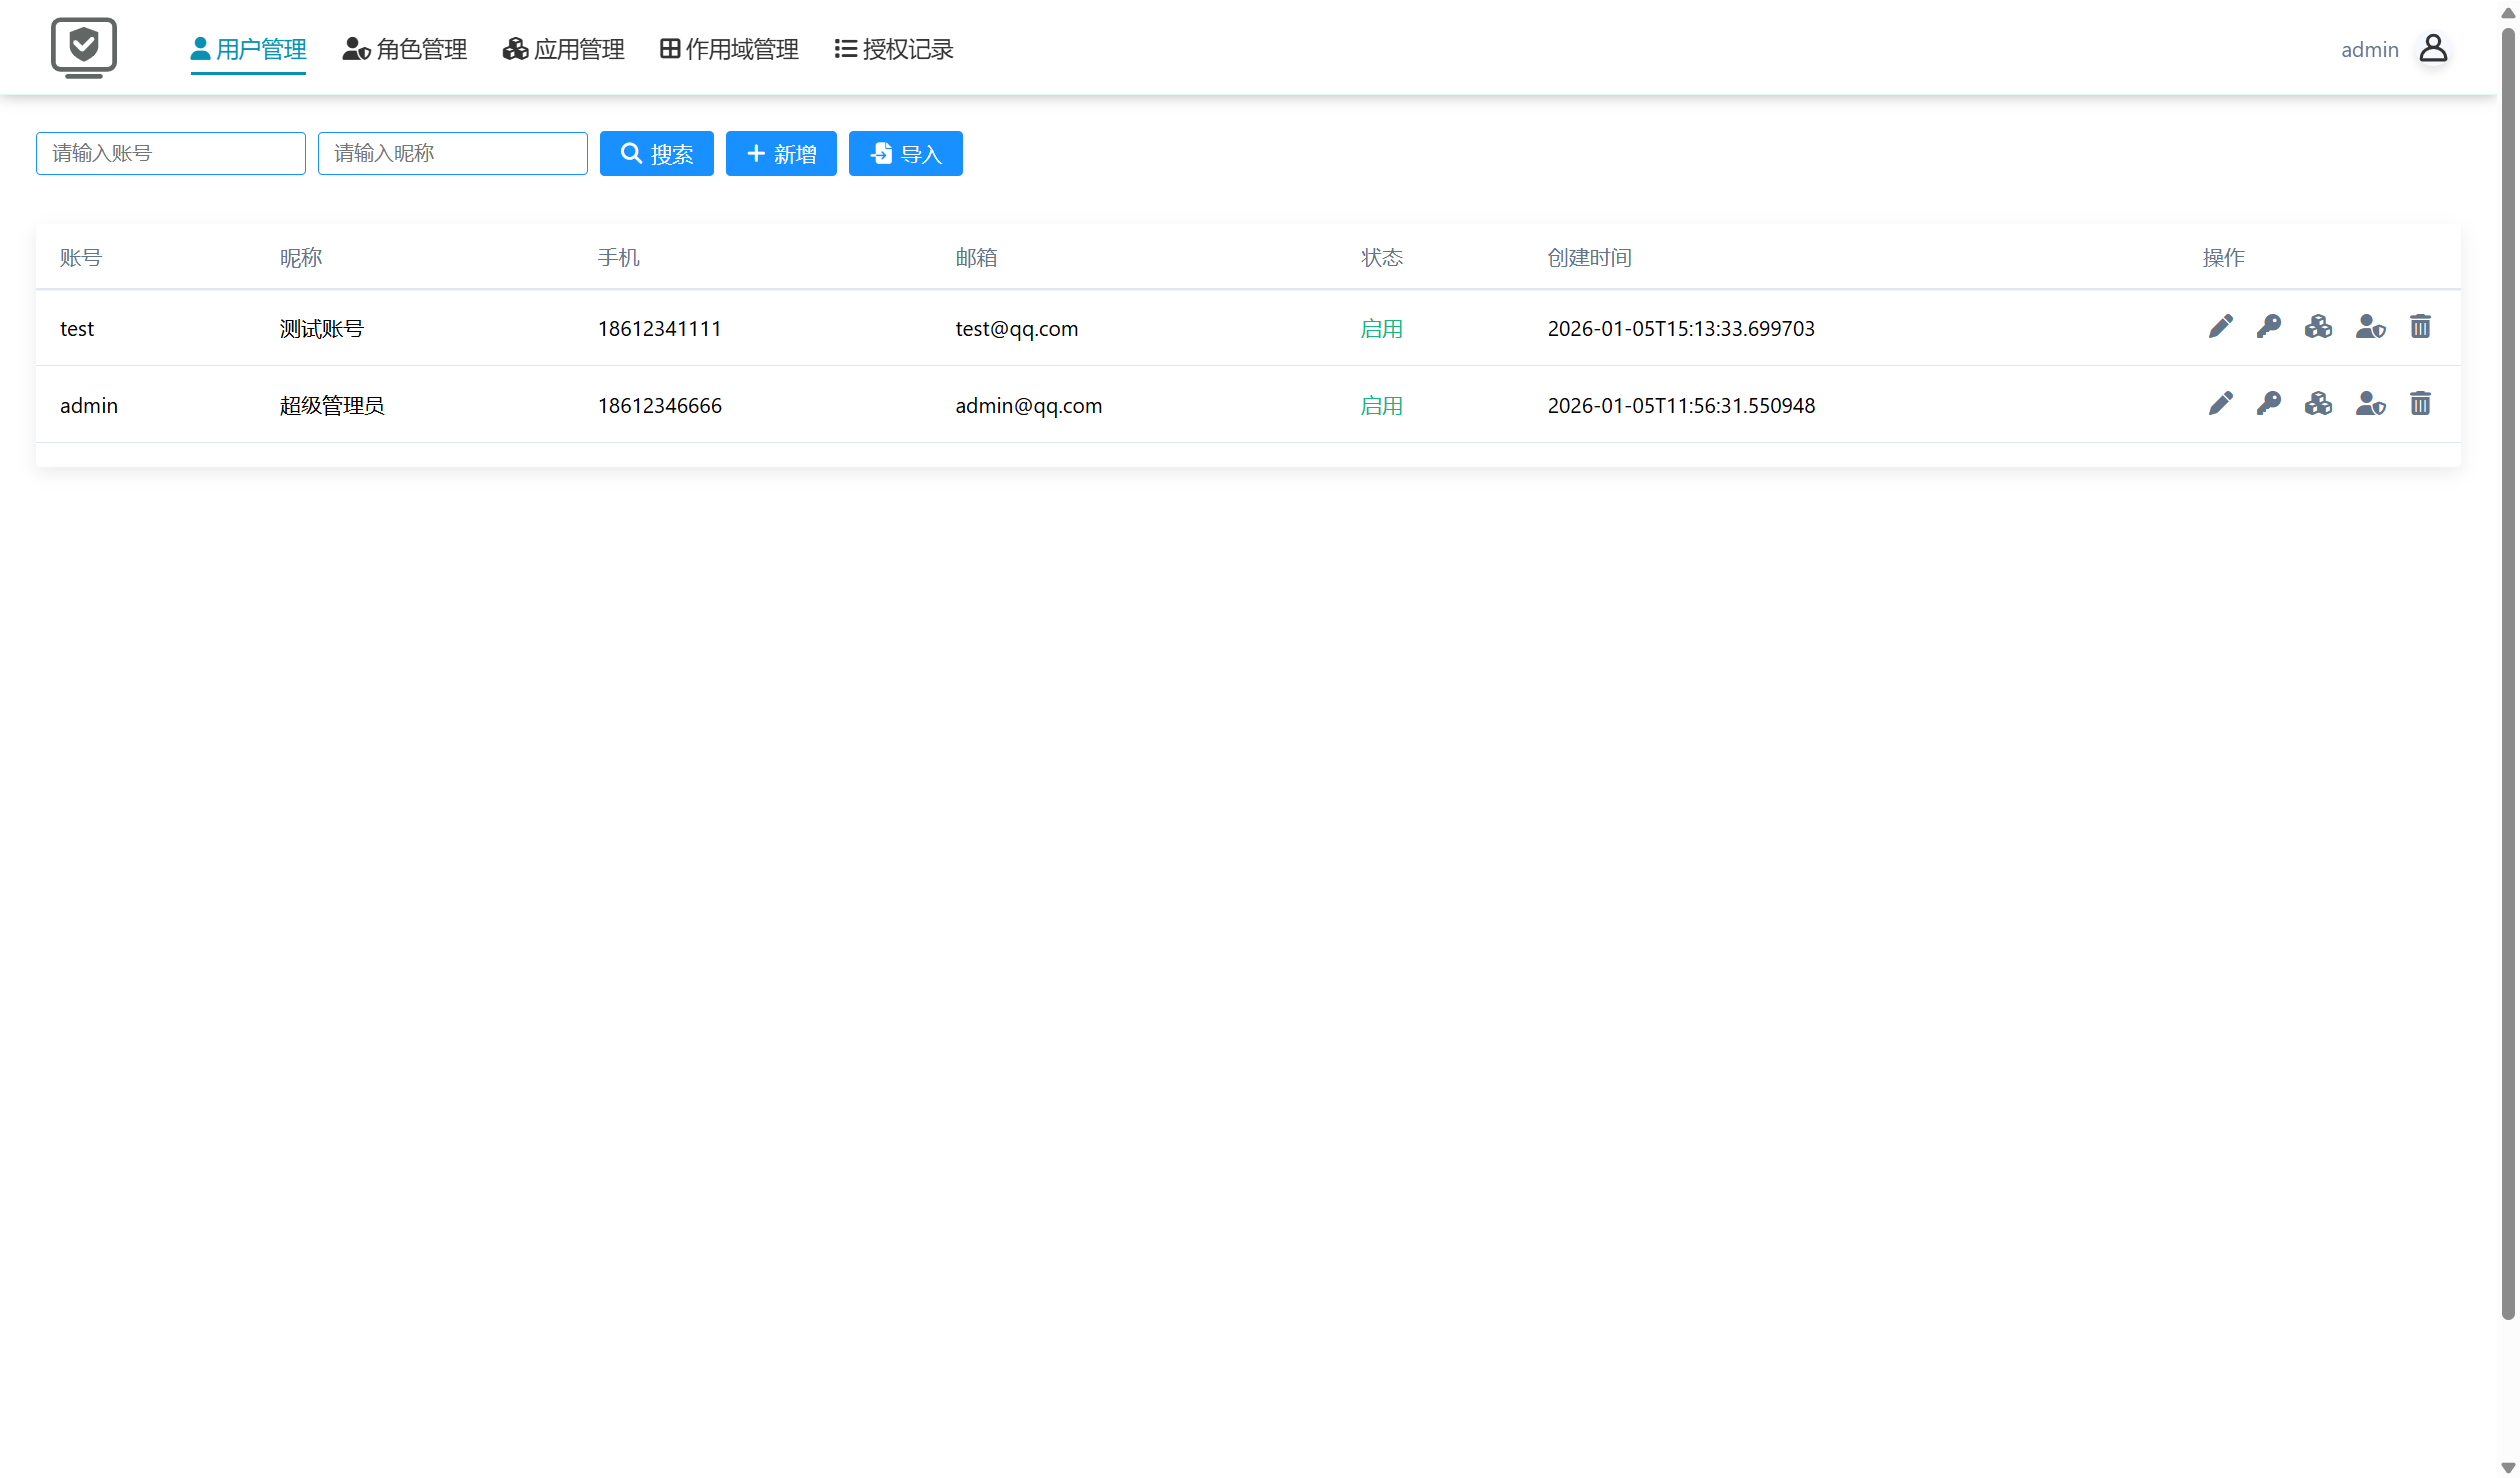
Task: Click the cubes app icon in the admin row
Action: pyautogui.click(x=2318, y=404)
